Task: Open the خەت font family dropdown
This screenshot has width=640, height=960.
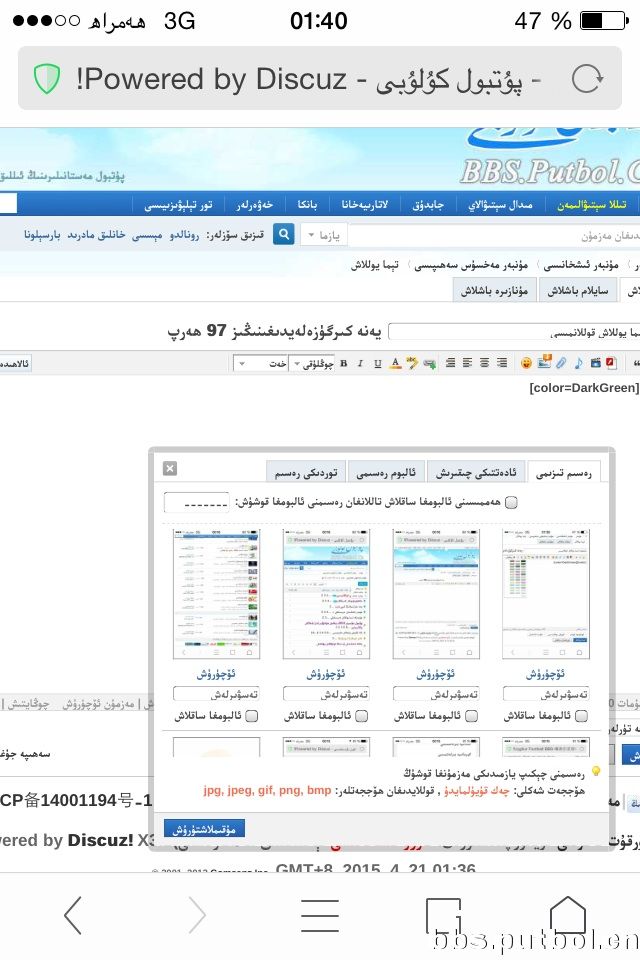Action: [261, 364]
